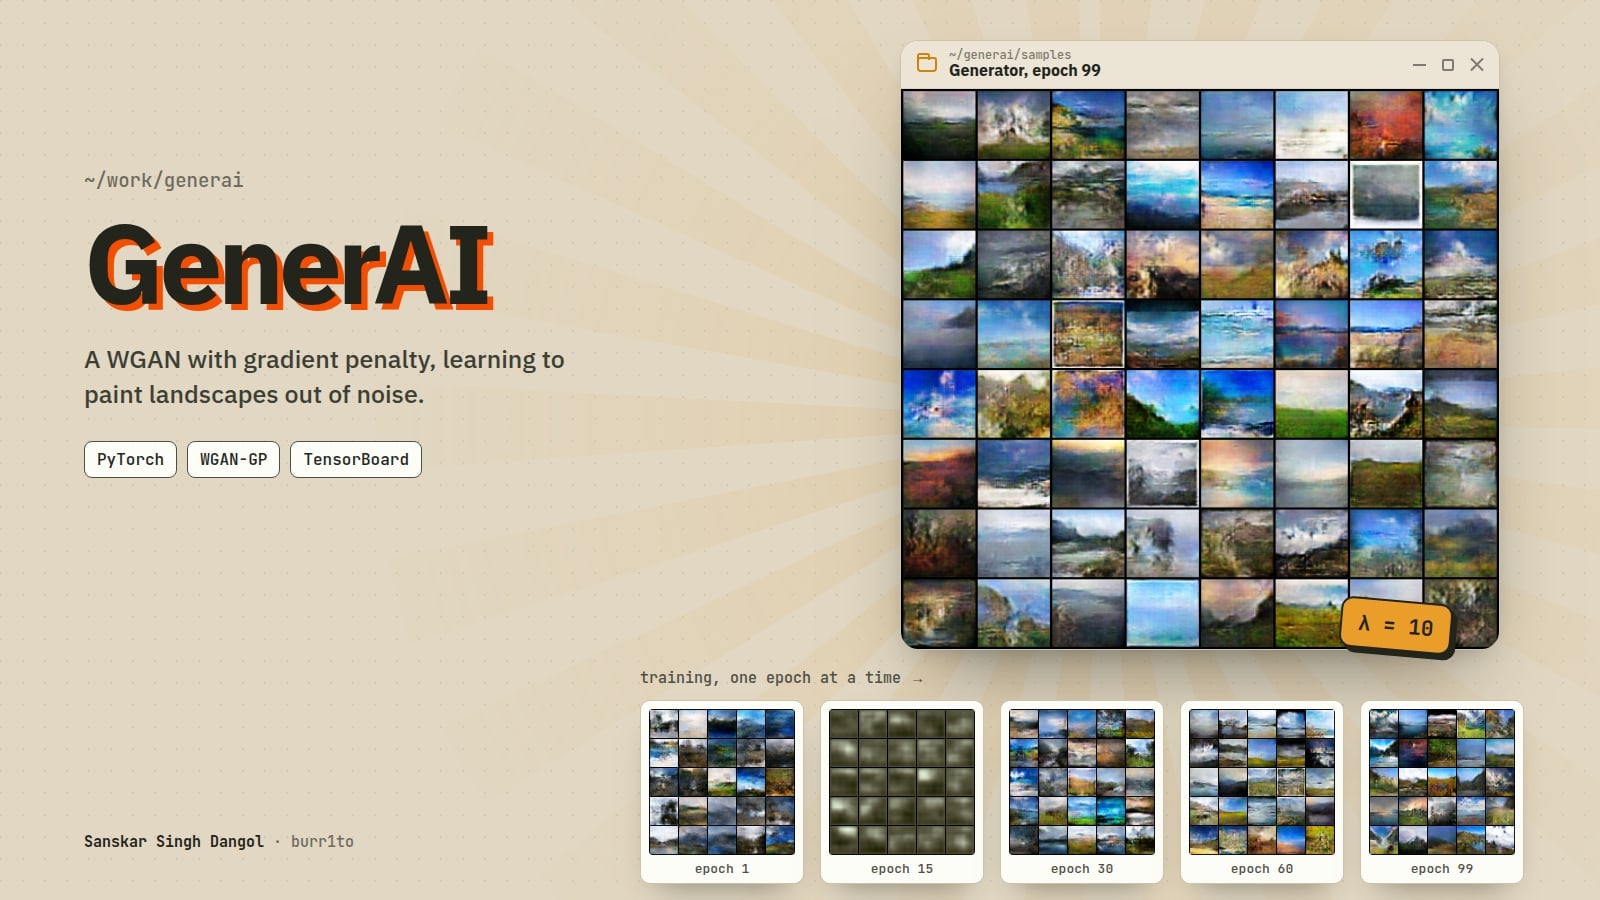Open the epoch 60 thumbnail
Image resolution: width=1600 pixels, height=900 pixels.
tap(1262, 792)
